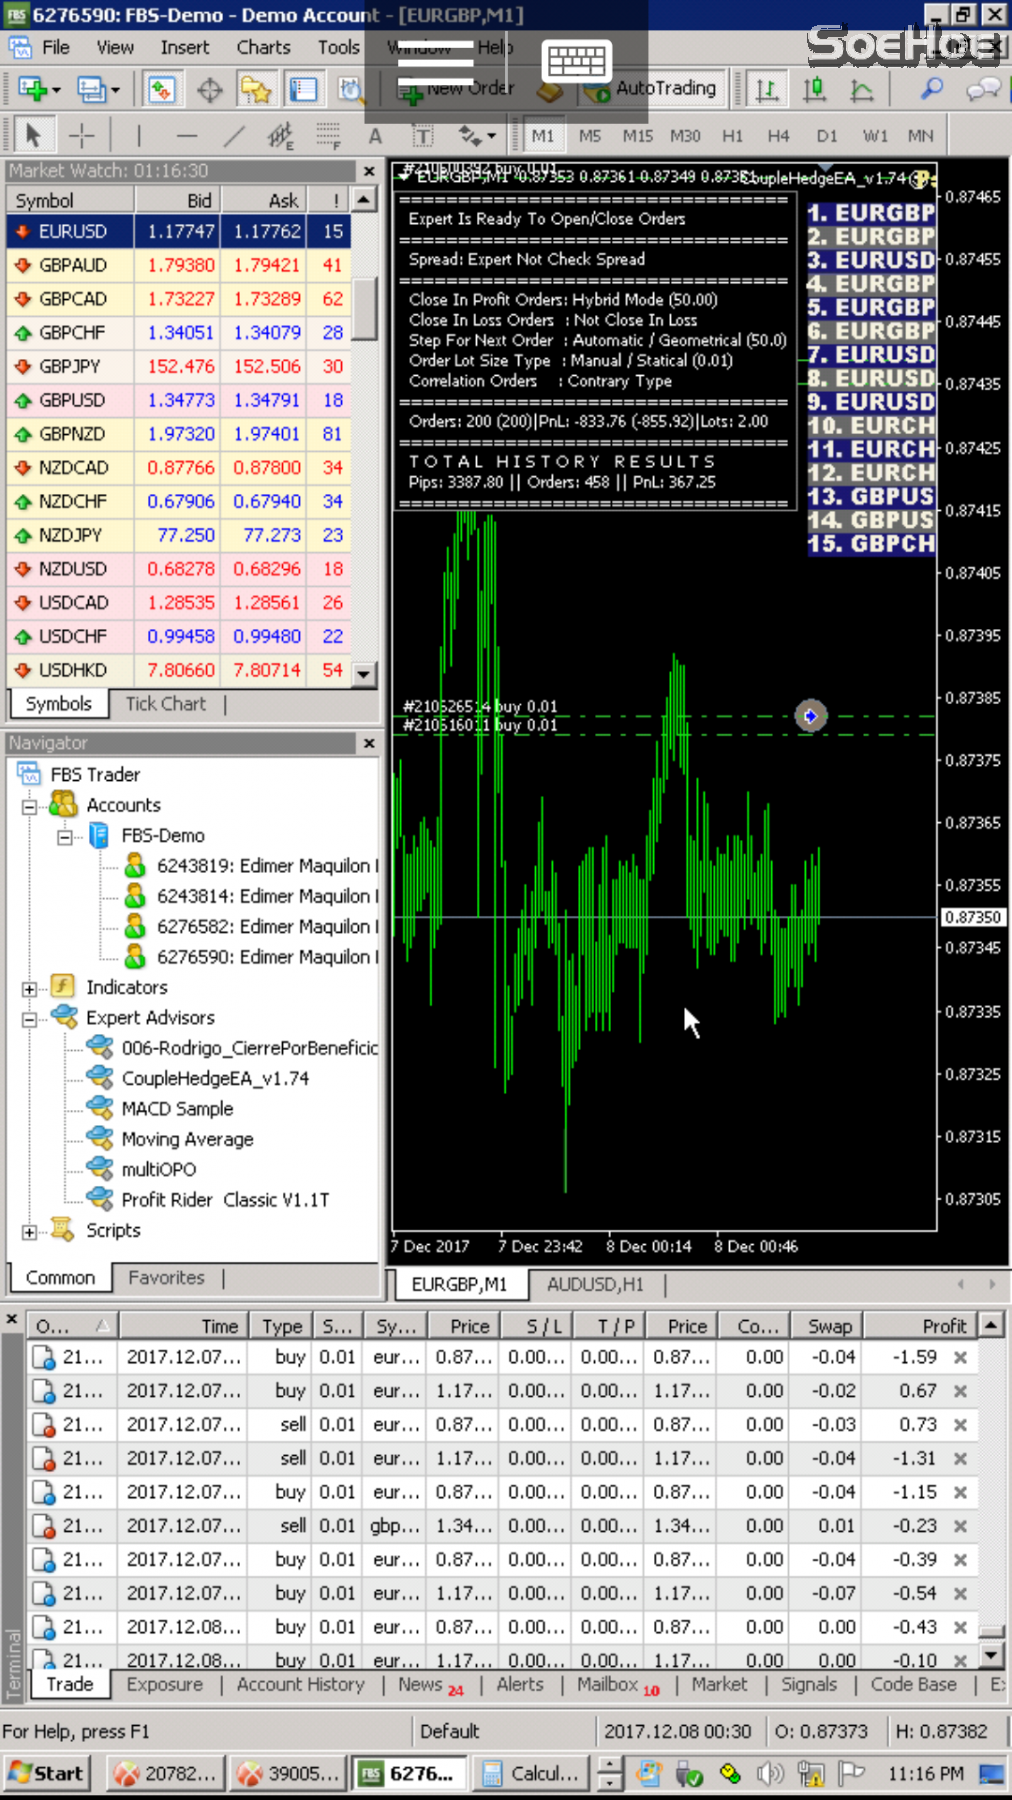Select the text label 'T' tool
The height and width of the screenshot is (1800, 1012).
422,136
